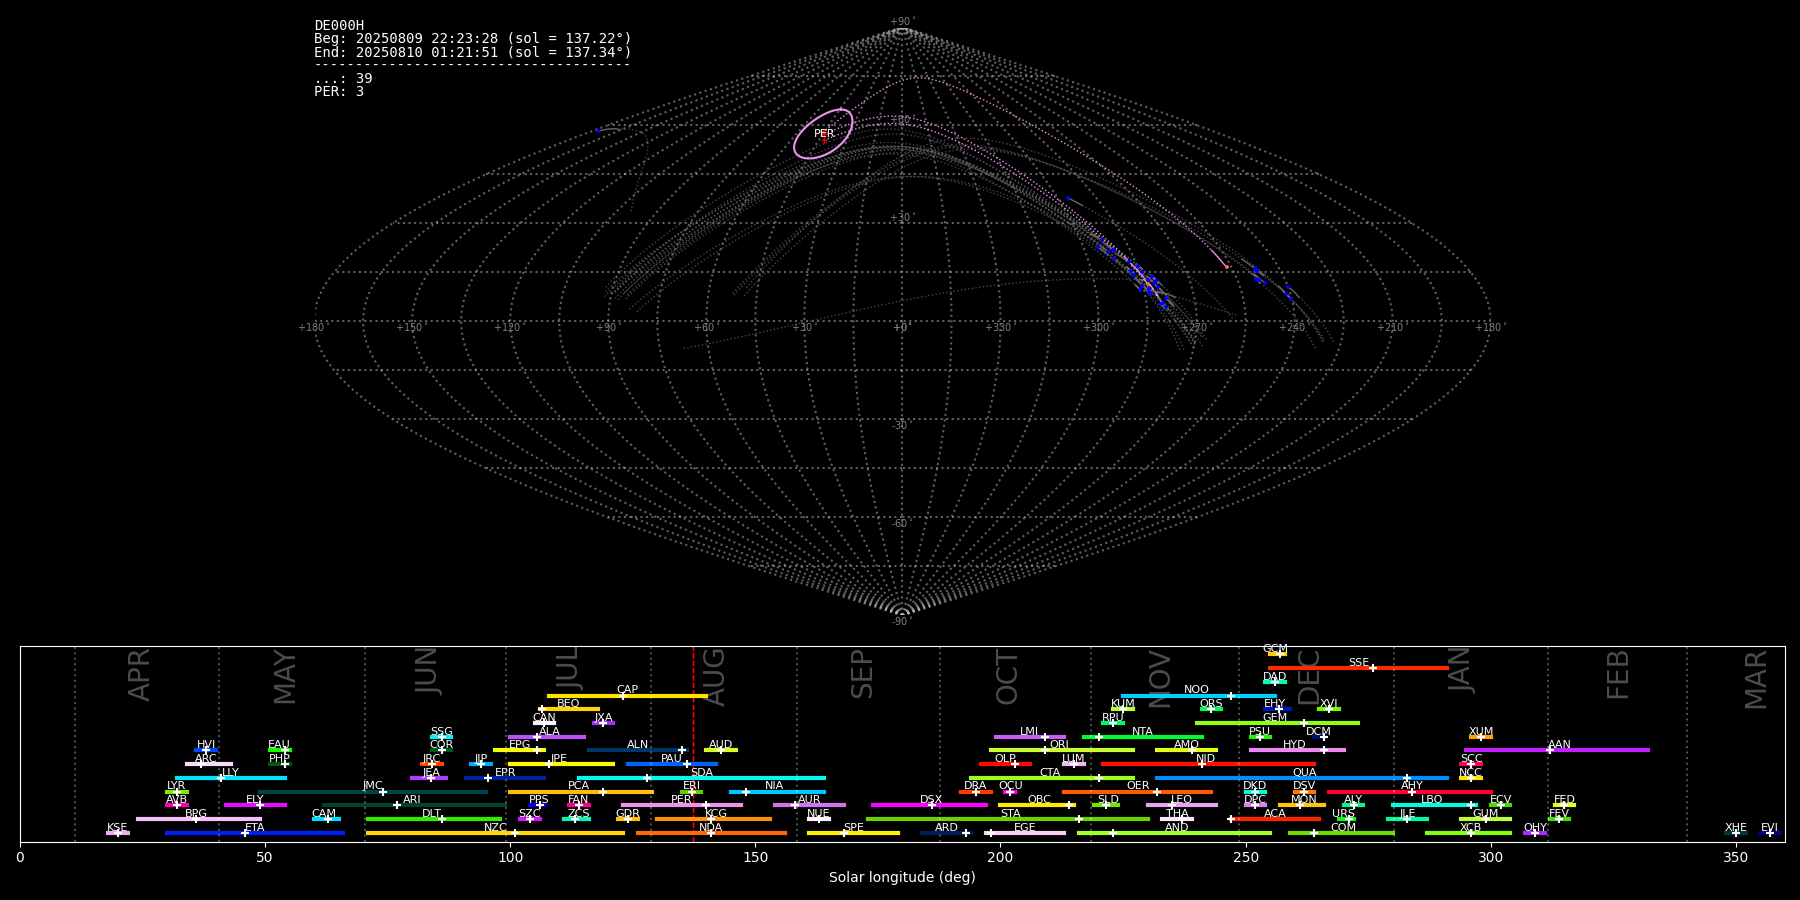Click the cyan NOO shower bar
This screenshot has height=900, width=1800.
1199,696
